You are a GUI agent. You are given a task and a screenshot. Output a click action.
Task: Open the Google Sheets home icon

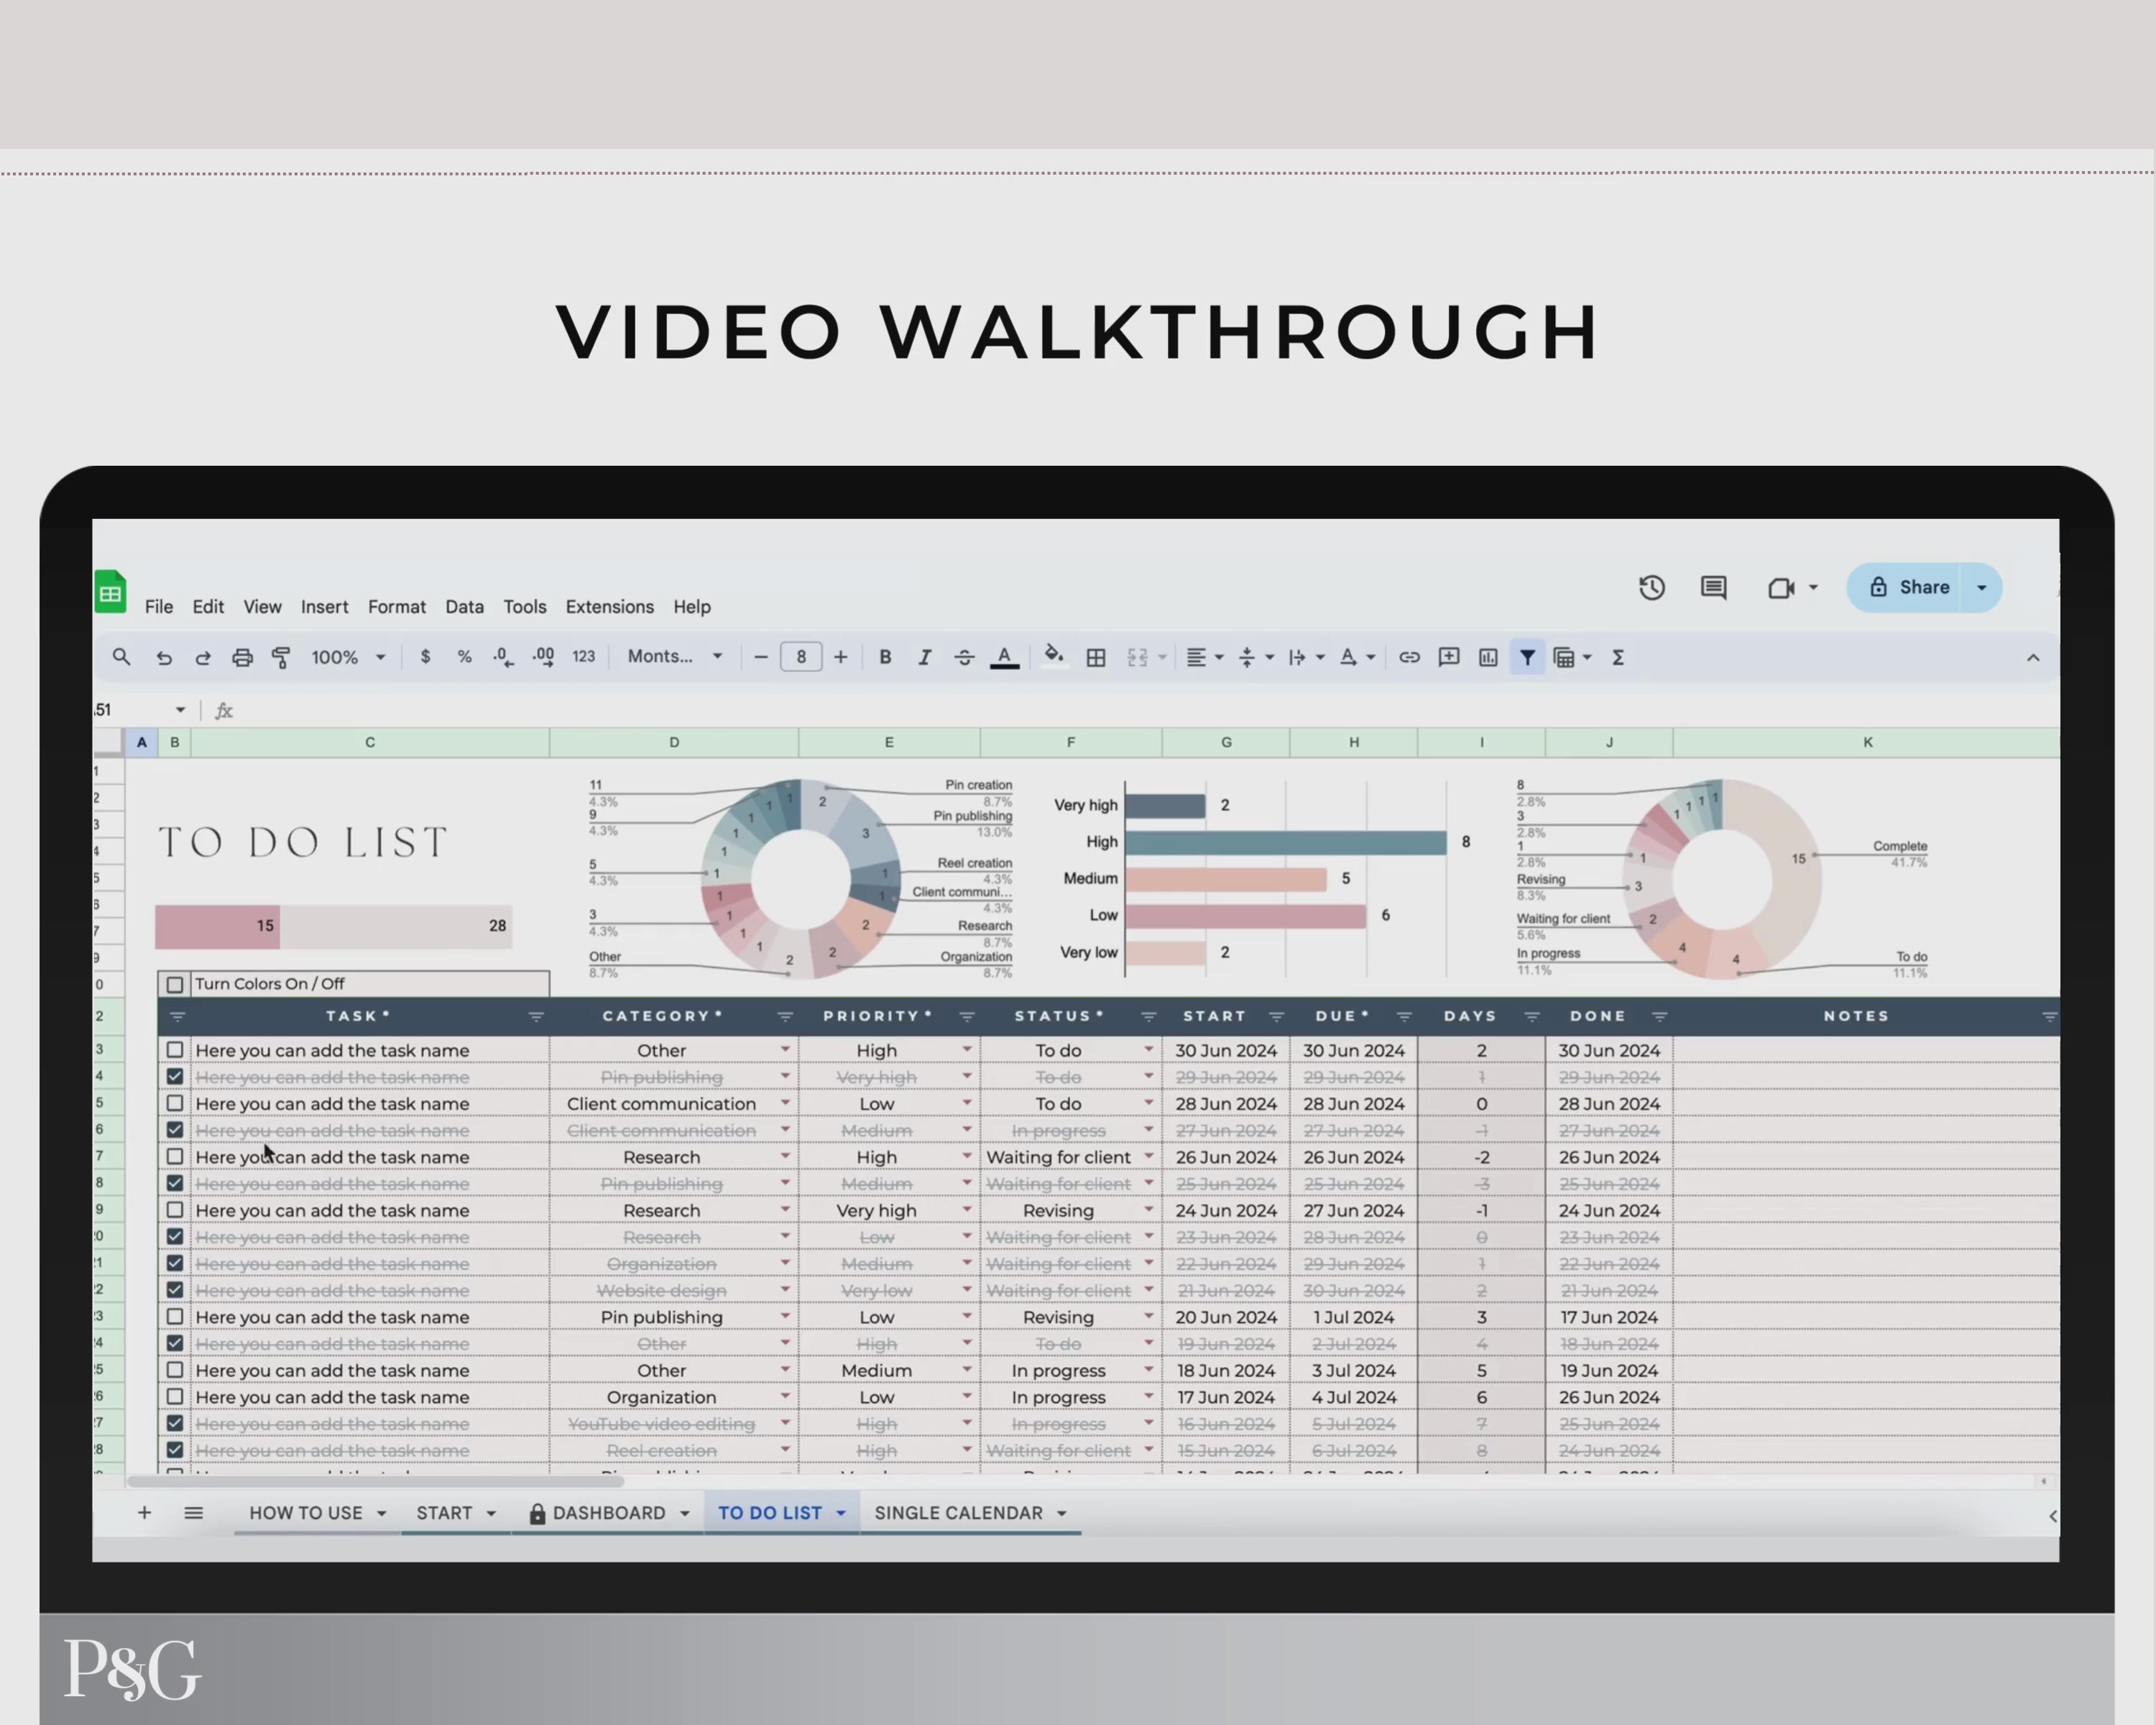pyautogui.click(x=110, y=592)
